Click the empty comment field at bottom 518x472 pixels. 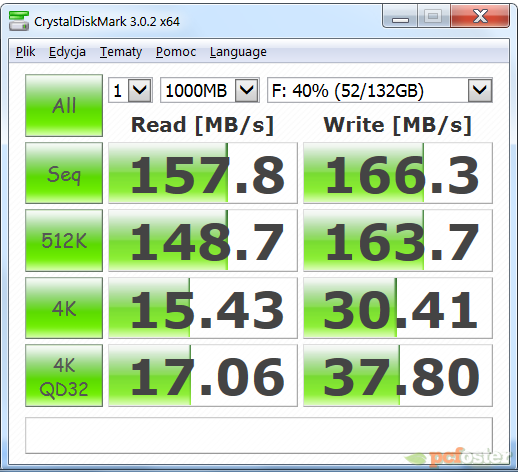point(259,435)
